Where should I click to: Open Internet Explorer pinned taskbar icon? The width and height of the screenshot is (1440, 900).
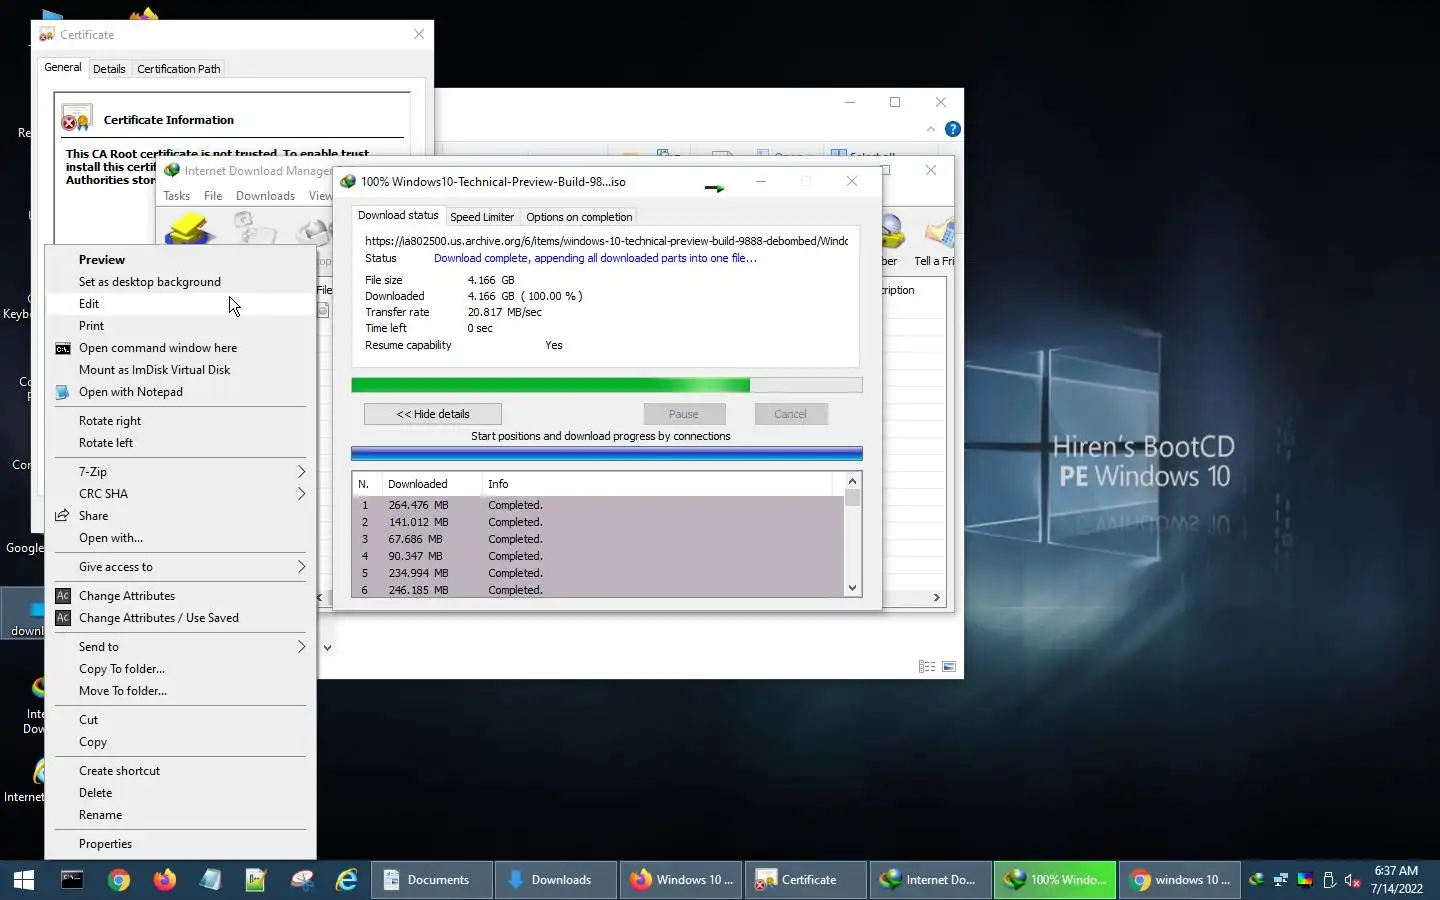347,880
